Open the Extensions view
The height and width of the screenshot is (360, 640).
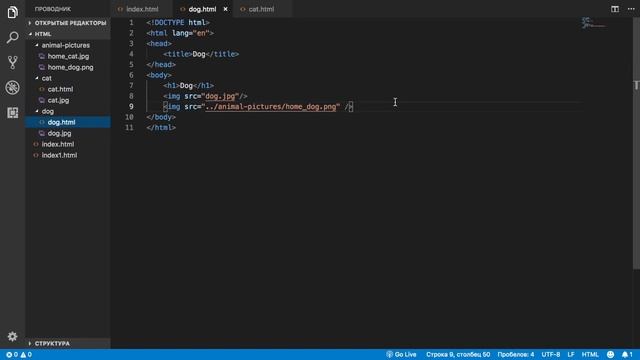point(12,113)
